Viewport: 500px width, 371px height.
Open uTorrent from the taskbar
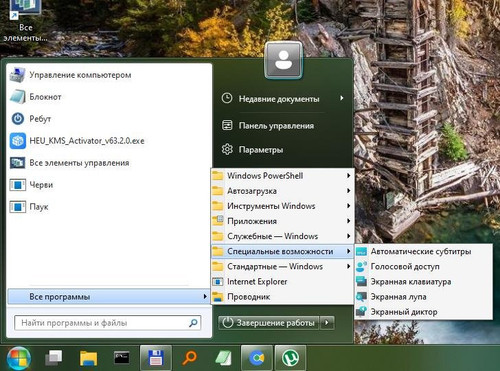point(290,358)
